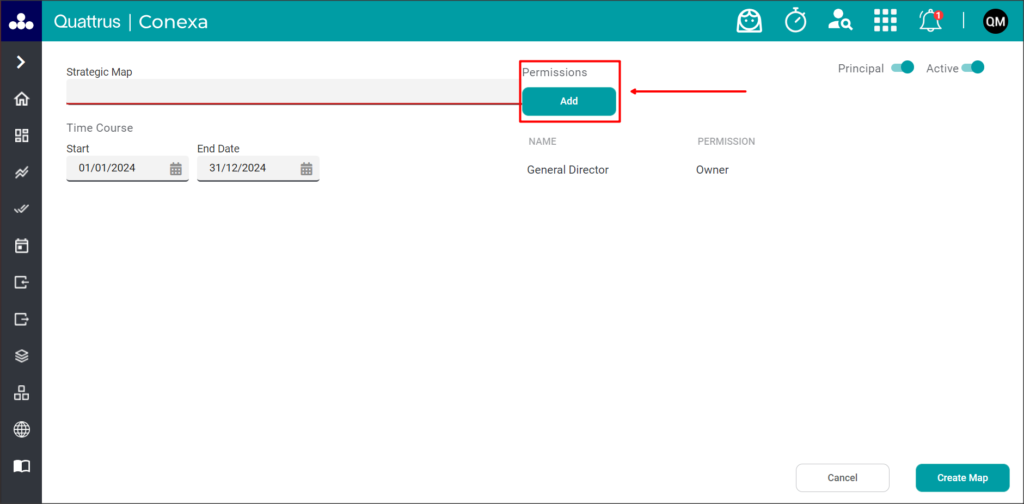Click the Add permissions button
The height and width of the screenshot is (504, 1024).
point(569,101)
